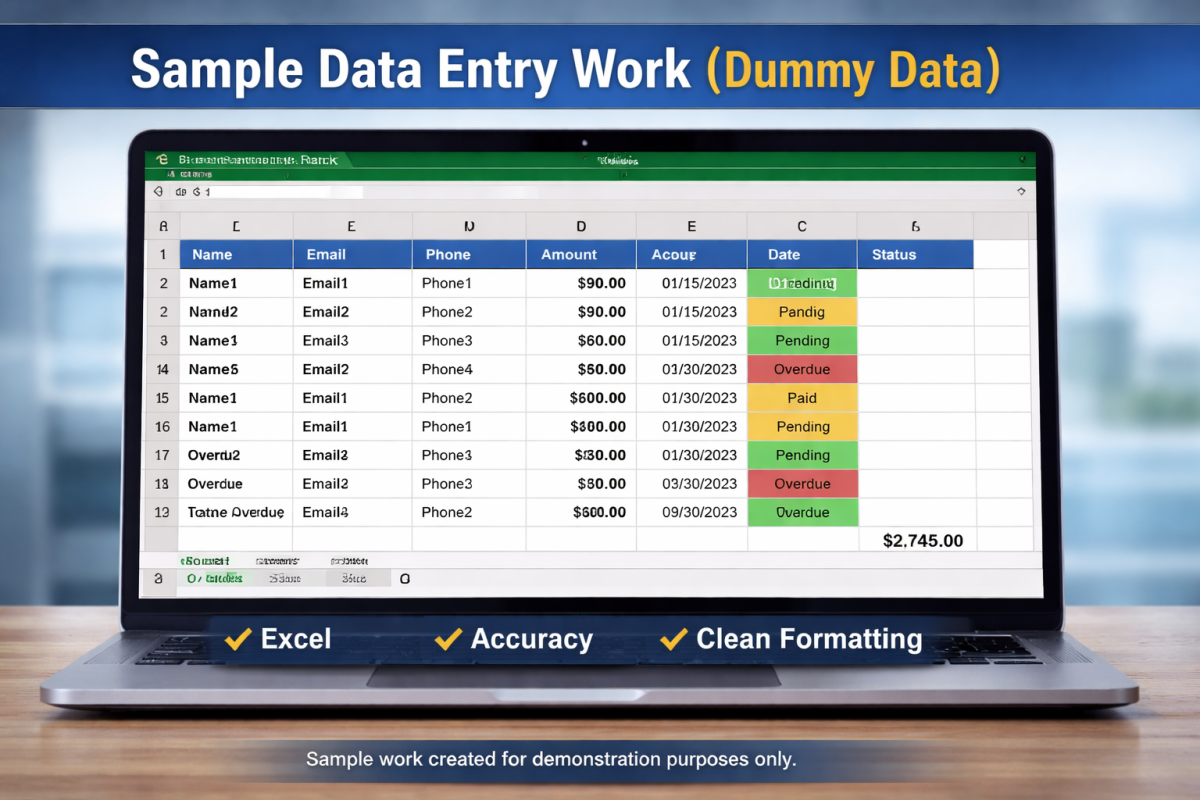Image resolution: width=1200 pixels, height=800 pixels.
Task: Select the Phone4 cell
Action: tap(468, 370)
